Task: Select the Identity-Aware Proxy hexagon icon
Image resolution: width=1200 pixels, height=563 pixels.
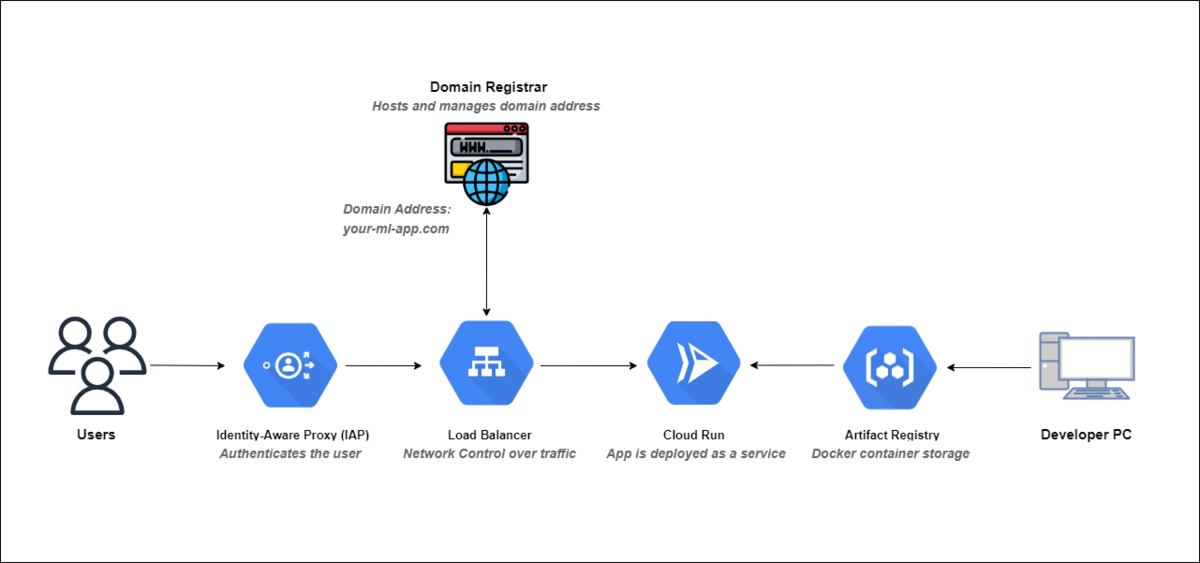Action: tap(291, 366)
